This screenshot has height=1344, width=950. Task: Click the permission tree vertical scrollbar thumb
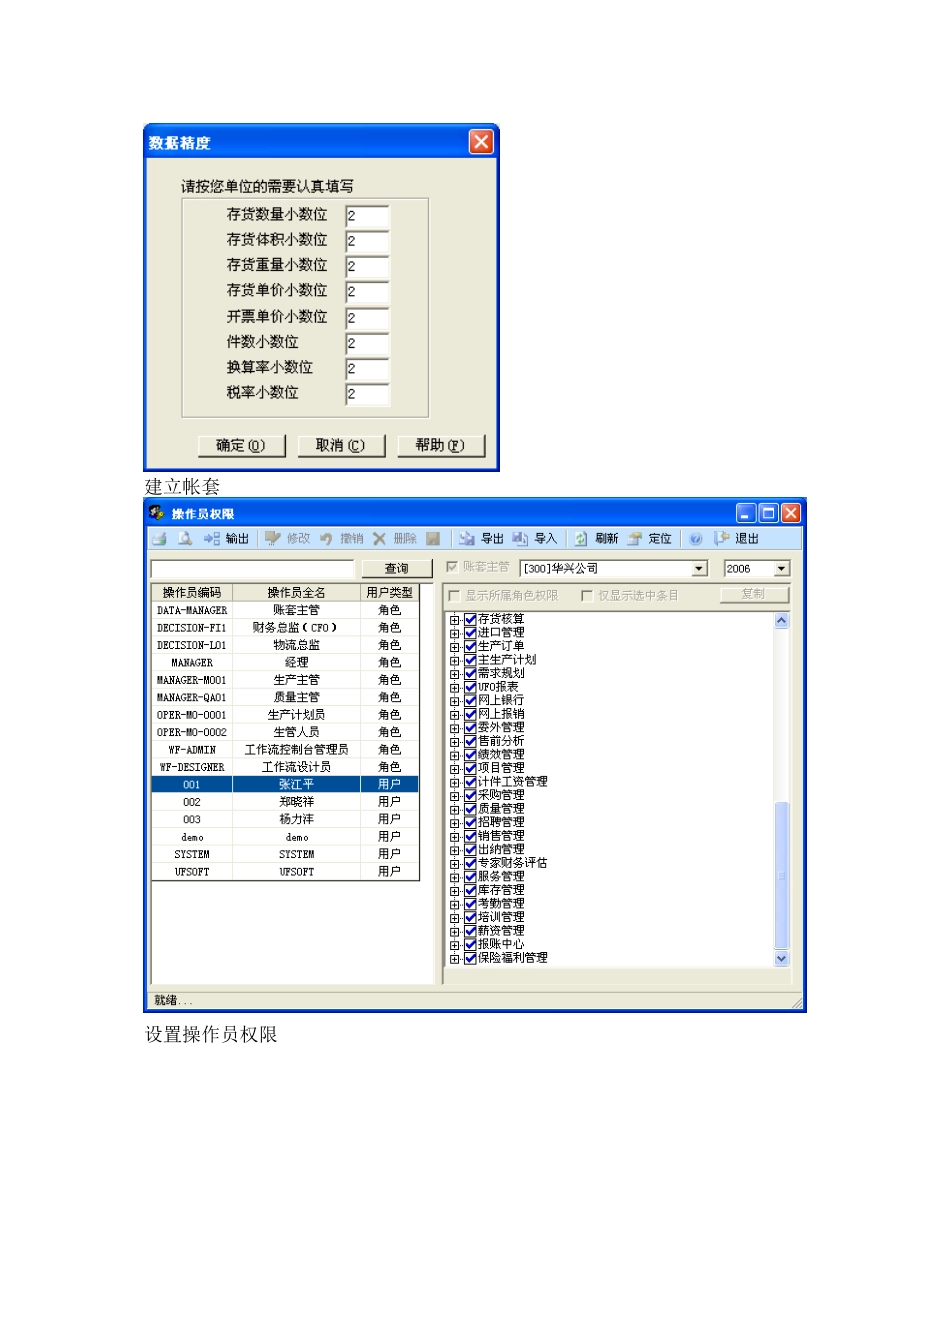click(782, 874)
